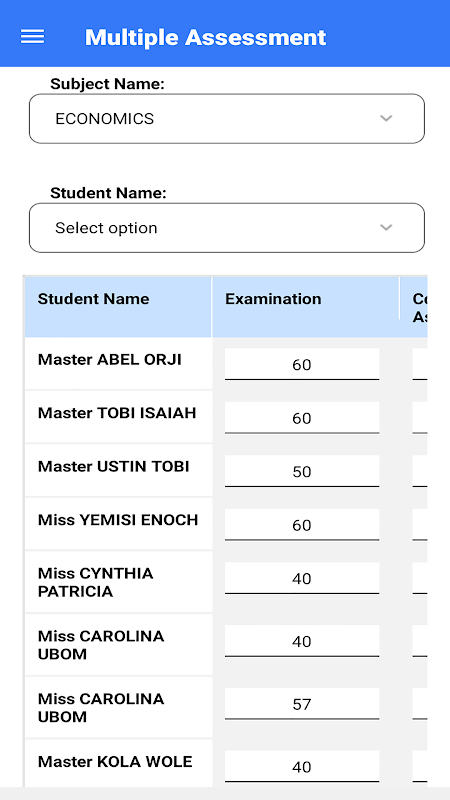Viewport: 450px width, 800px height.
Task: Select the Master ABEL ORJI row name
Action: (110, 360)
